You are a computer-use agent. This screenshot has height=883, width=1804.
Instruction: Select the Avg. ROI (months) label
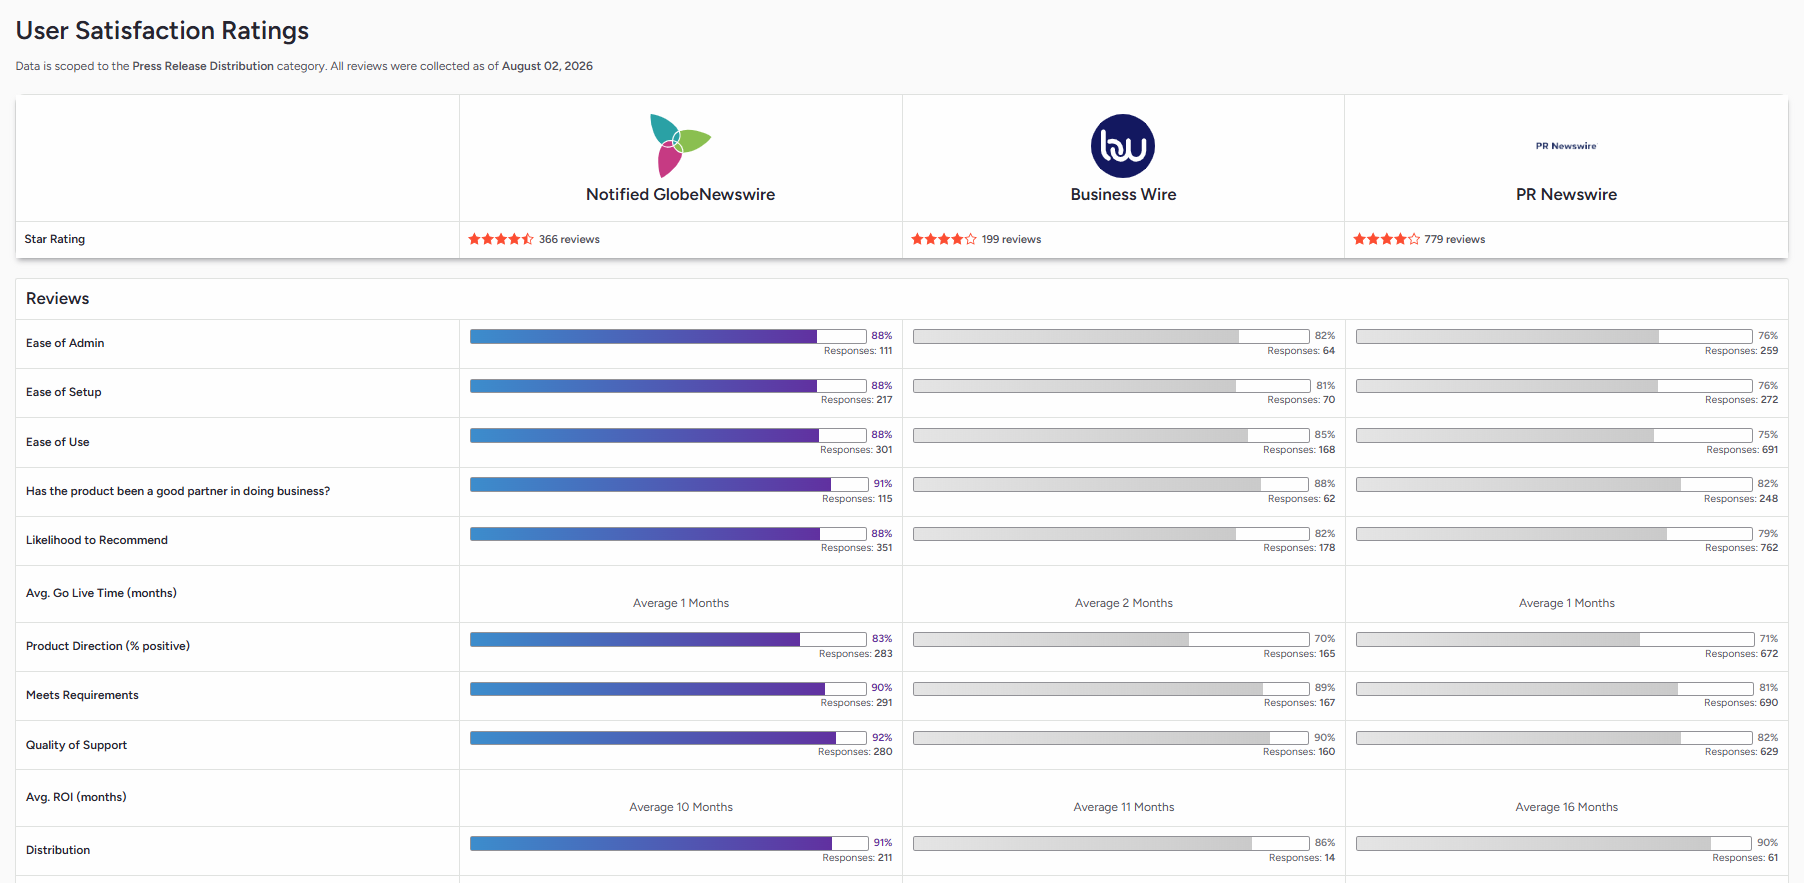76,797
